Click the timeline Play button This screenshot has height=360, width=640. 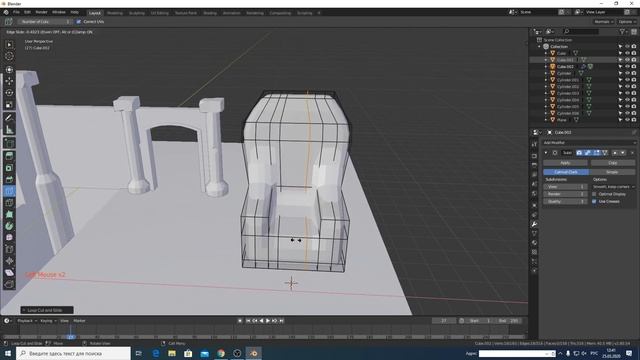(268, 321)
